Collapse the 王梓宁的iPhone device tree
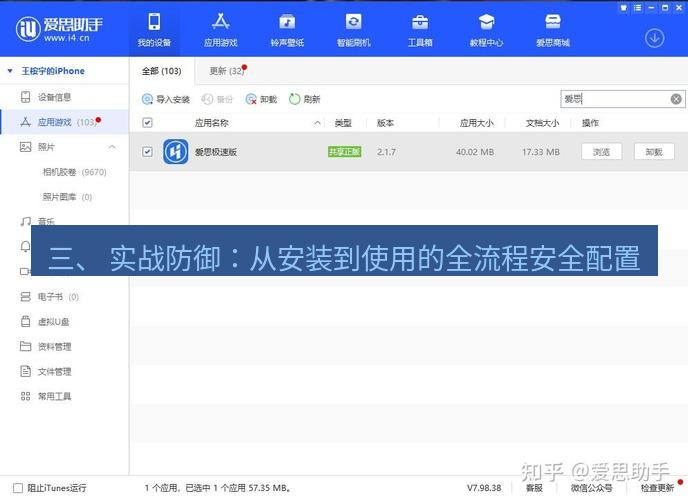 pyautogui.click(x=10, y=71)
